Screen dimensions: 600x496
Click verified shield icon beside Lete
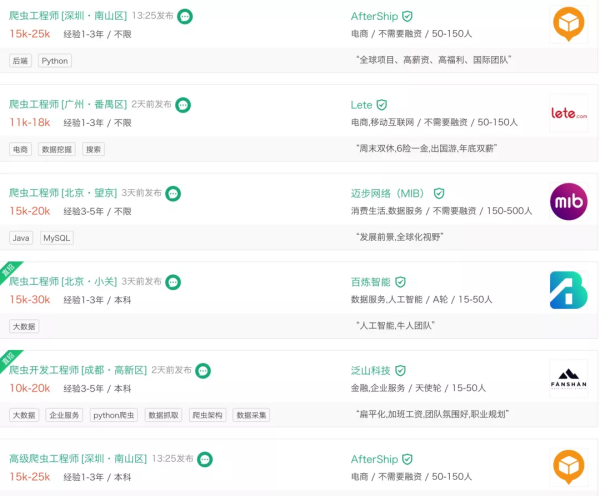click(x=381, y=105)
